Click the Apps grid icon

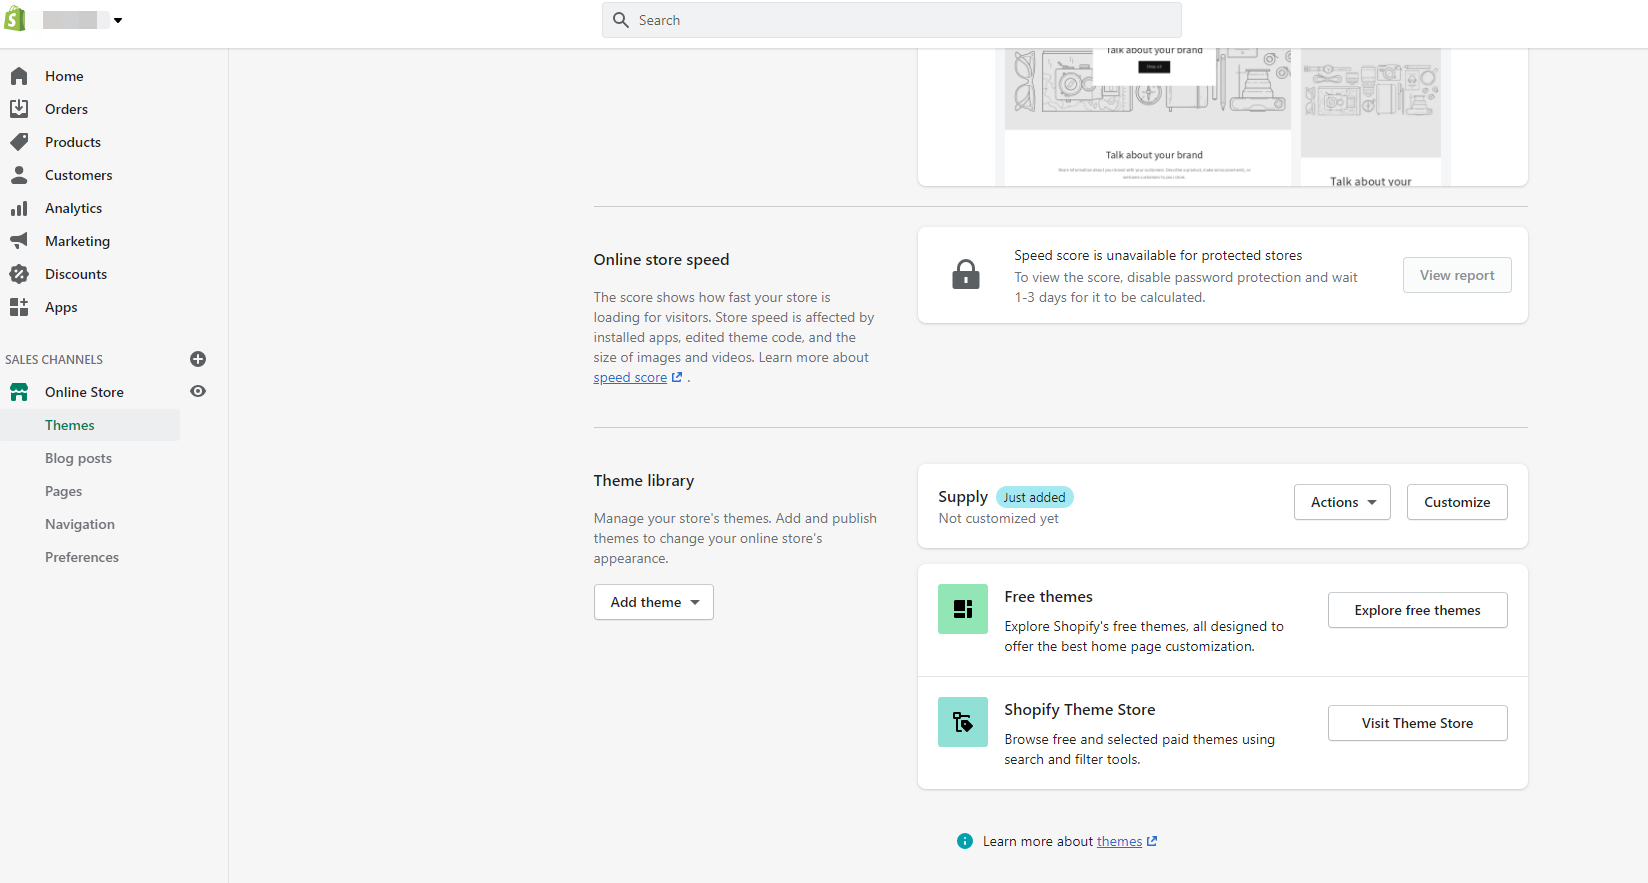(19, 307)
